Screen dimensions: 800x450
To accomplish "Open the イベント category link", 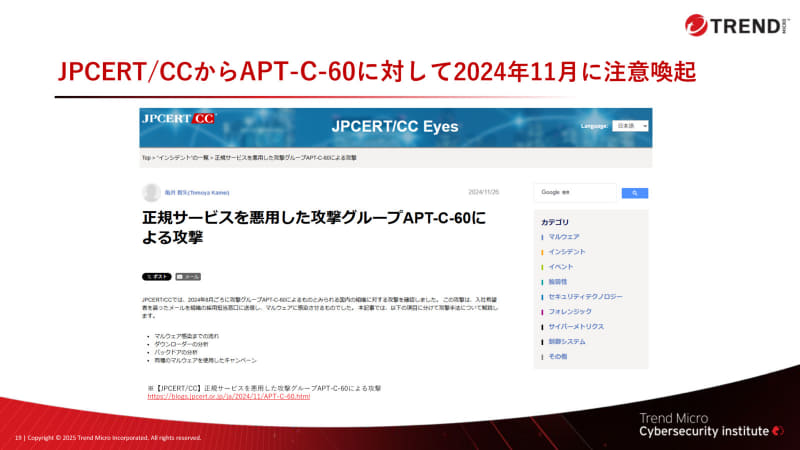I will [561, 266].
